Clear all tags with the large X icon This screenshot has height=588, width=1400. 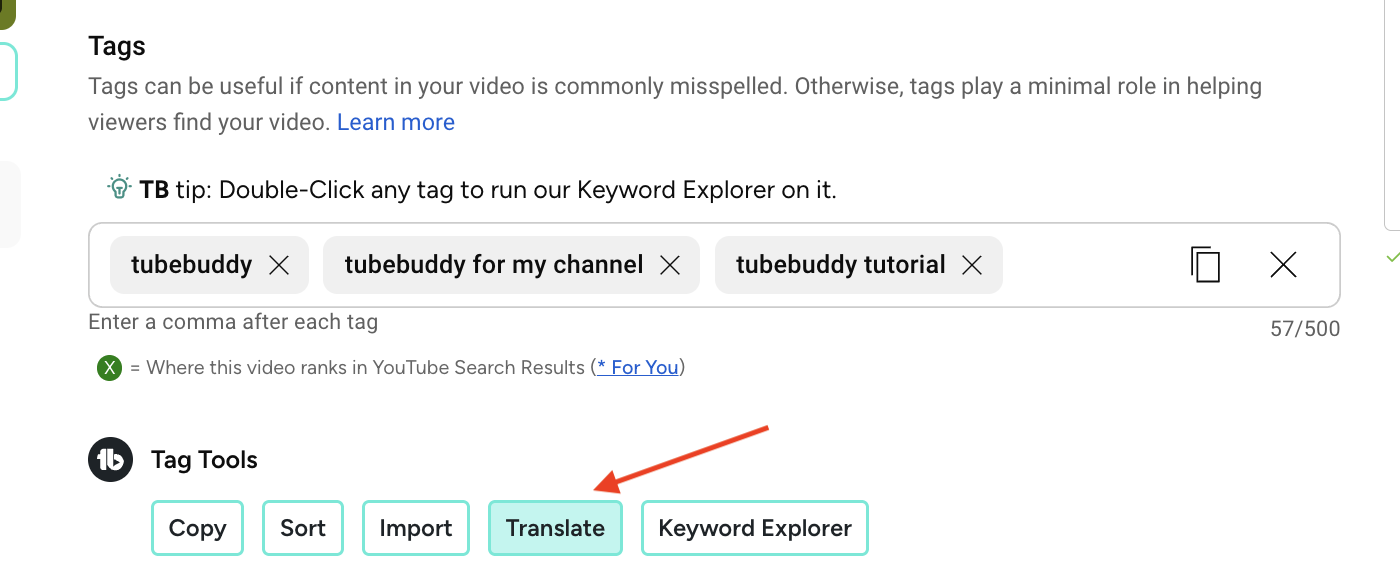pyautogui.click(x=1283, y=264)
